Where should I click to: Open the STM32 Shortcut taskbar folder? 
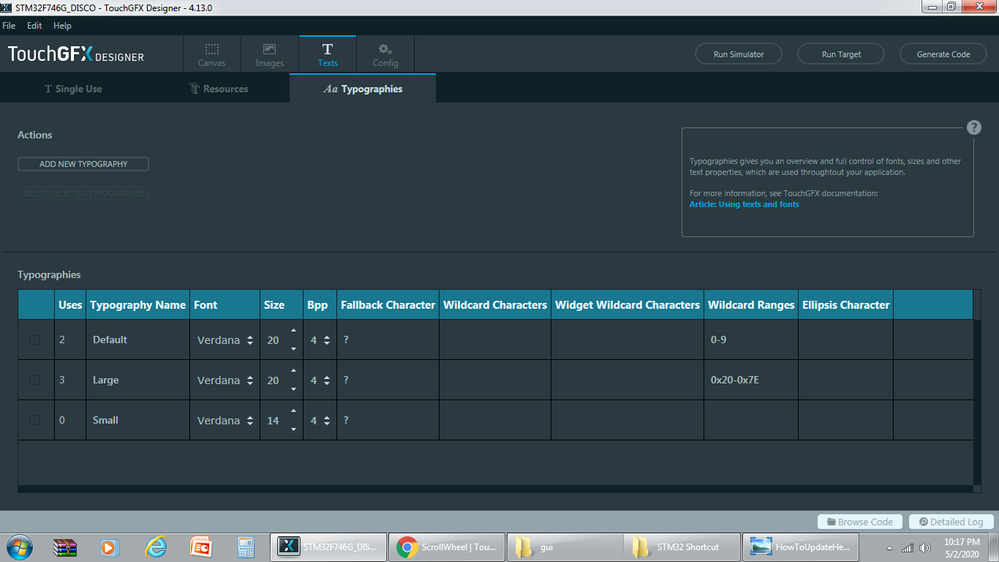click(x=682, y=547)
